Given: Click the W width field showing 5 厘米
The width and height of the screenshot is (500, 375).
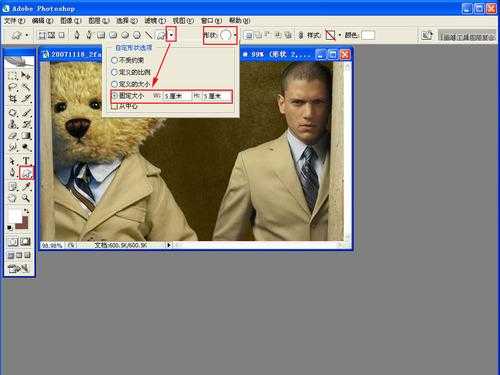Looking at the screenshot, I should (x=177, y=96).
